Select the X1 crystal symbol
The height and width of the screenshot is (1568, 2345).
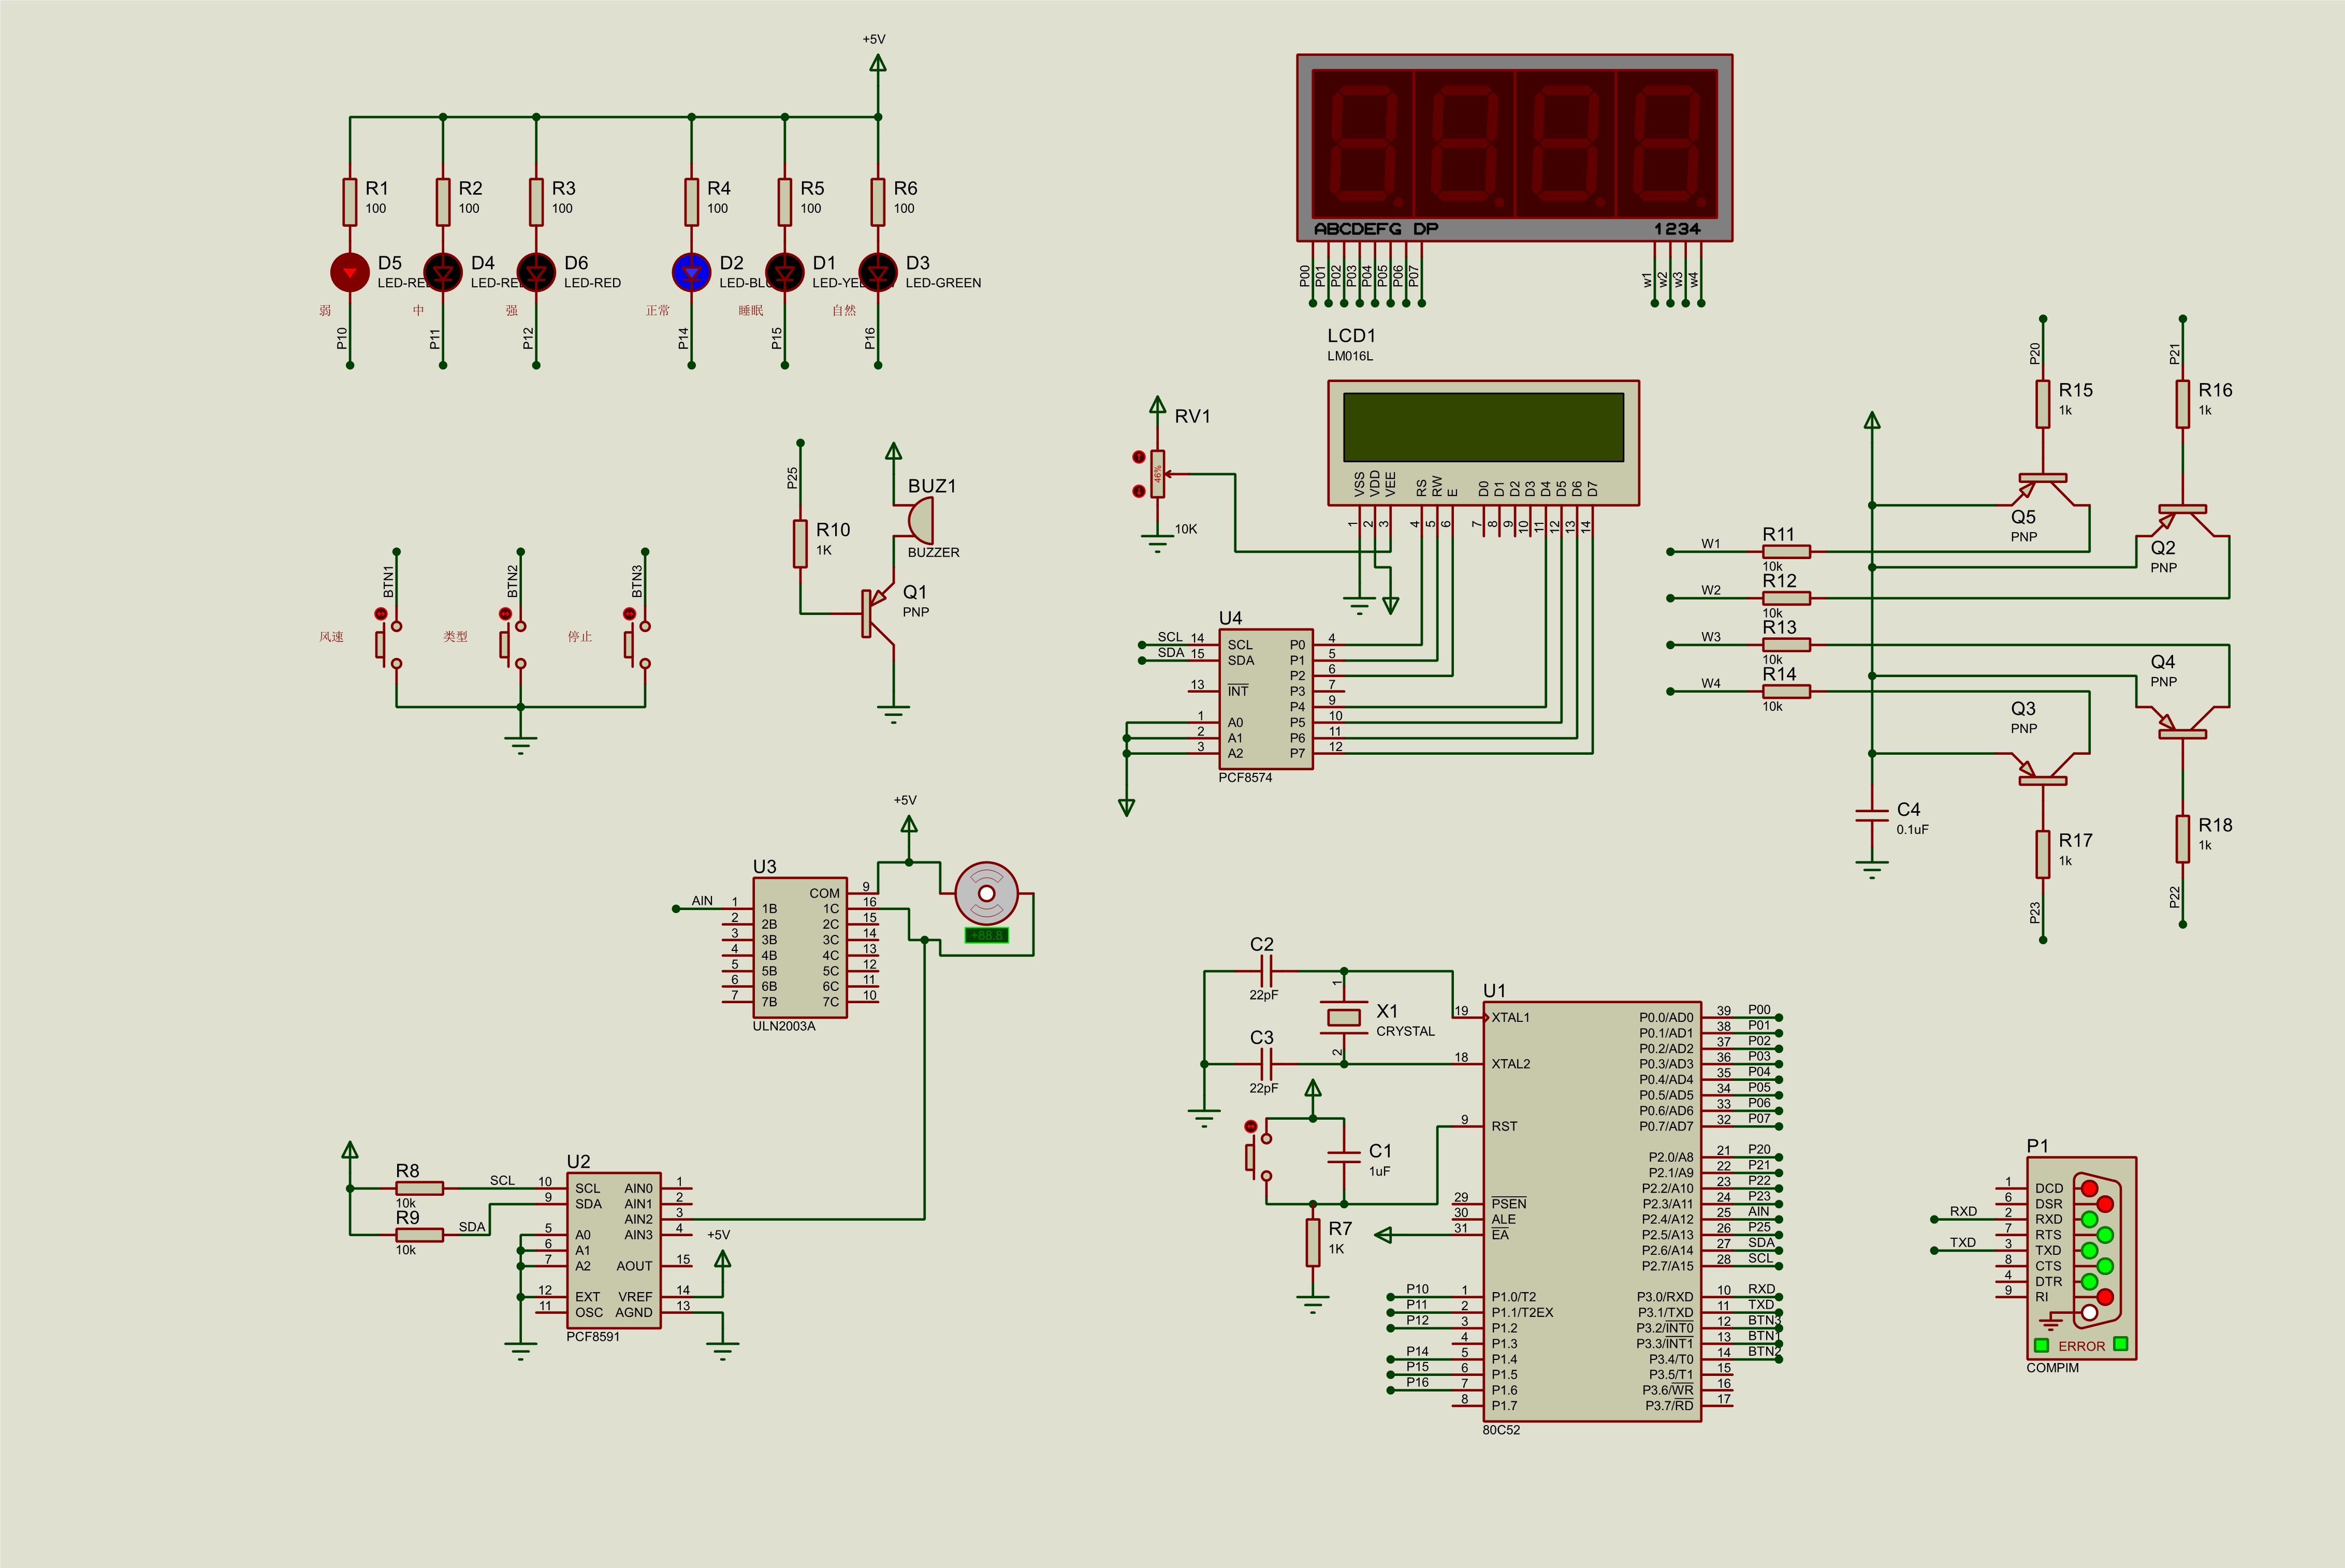coord(1343,1017)
